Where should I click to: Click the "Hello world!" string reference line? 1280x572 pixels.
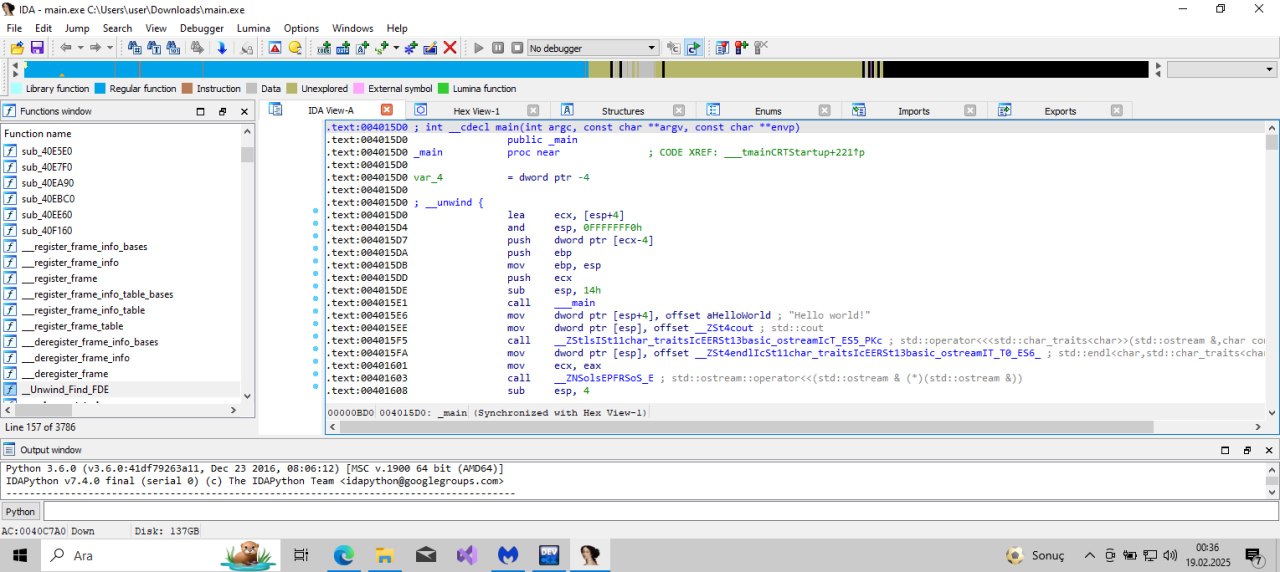[795, 315]
